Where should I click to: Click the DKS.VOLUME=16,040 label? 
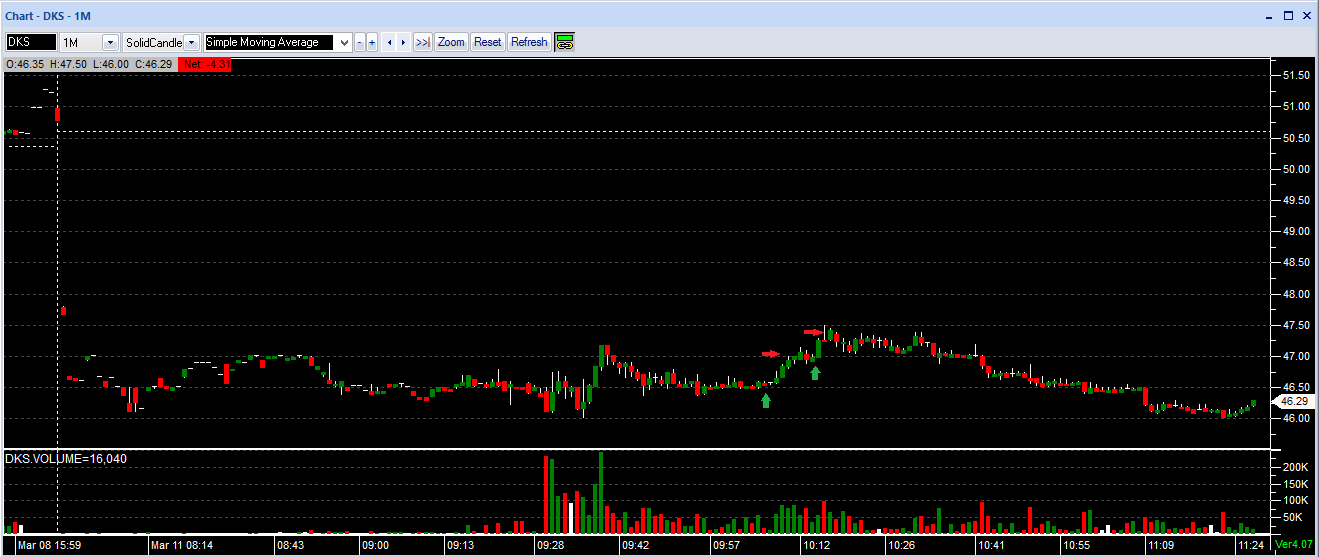click(66, 459)
